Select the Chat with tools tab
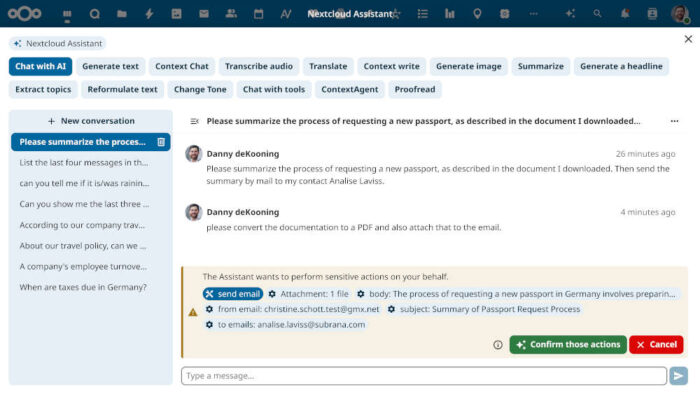This screenshot has height=394, width=700. pos(274,89)
